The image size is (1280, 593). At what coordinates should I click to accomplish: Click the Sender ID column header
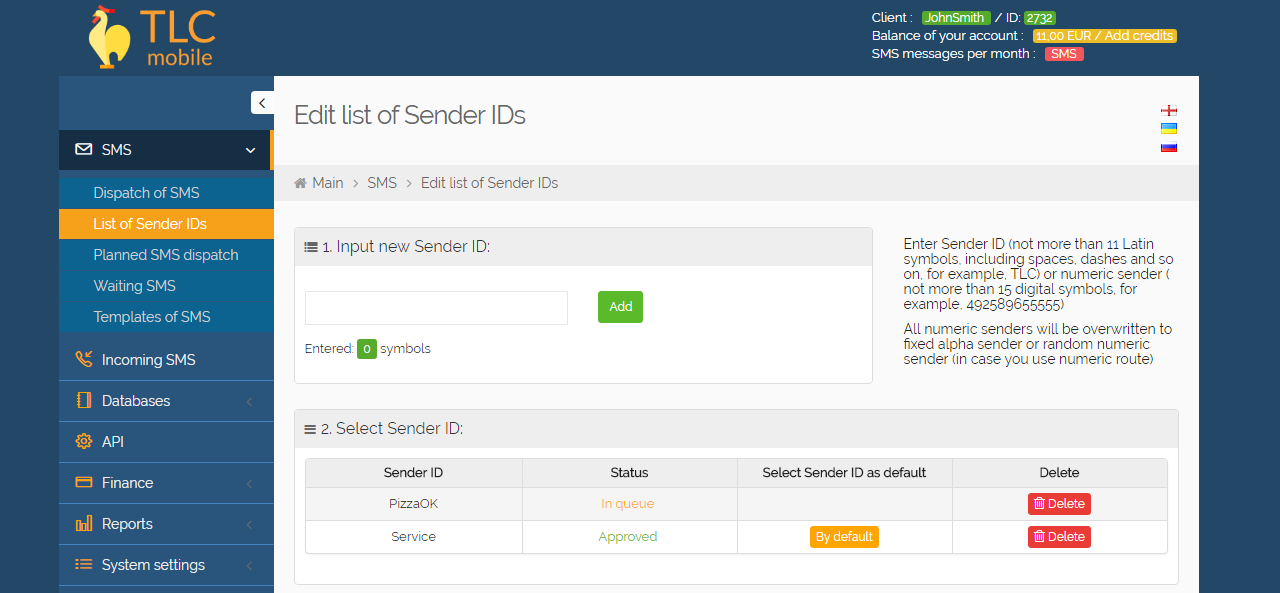click(414, 473)
